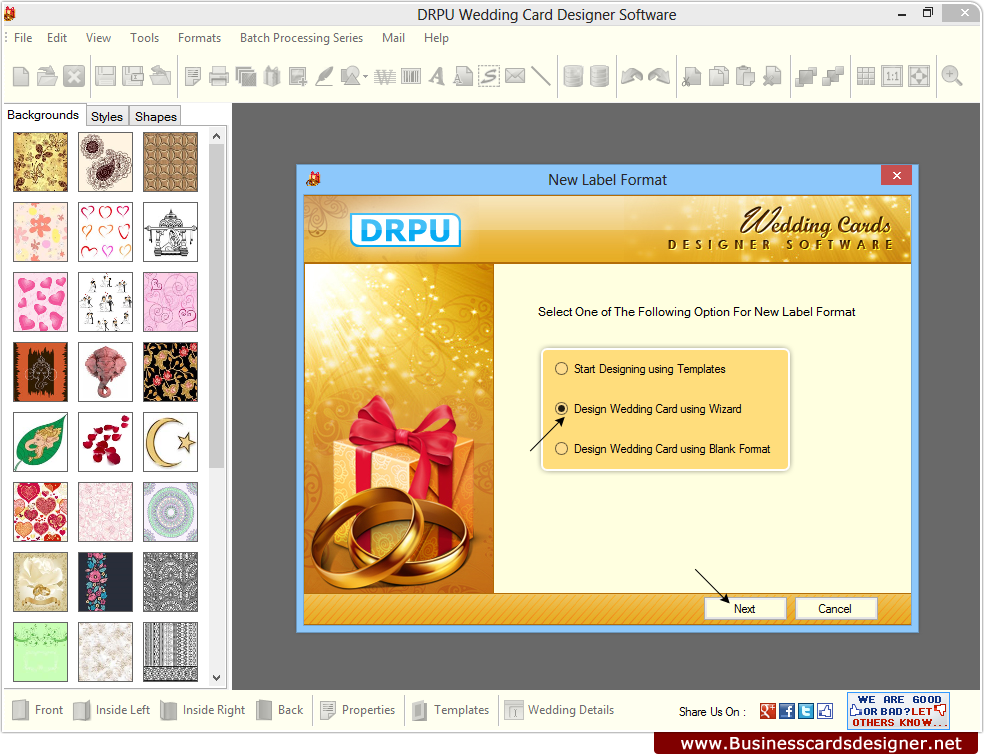The height and width of the screenshot is (754, 984).
Task: Click the Google Plus share icon
Action: tap(767, 711)
